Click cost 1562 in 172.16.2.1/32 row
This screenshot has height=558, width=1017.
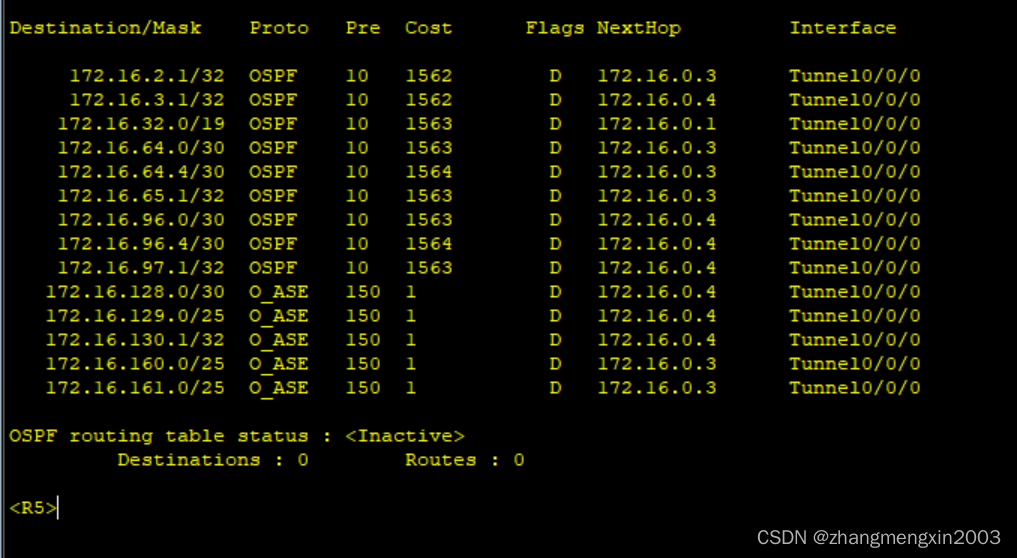(429, 76)
